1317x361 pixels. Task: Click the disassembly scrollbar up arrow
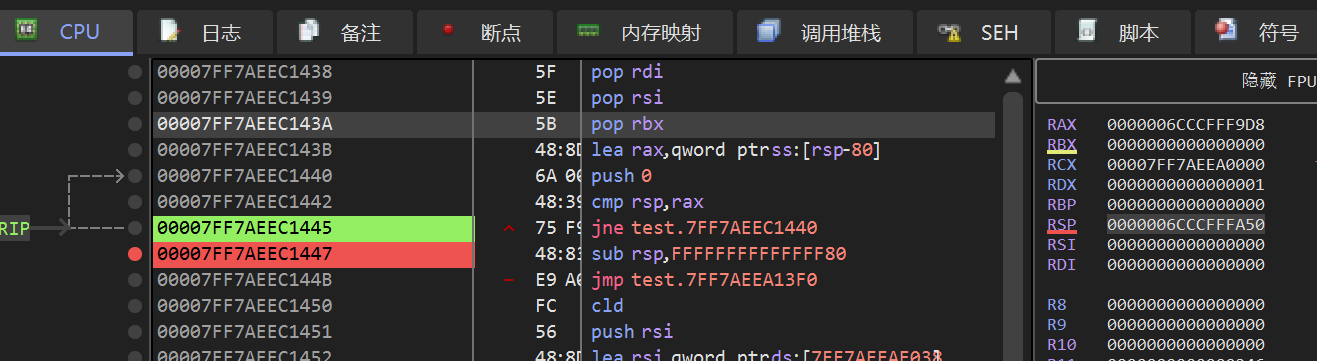point(1013,76)
